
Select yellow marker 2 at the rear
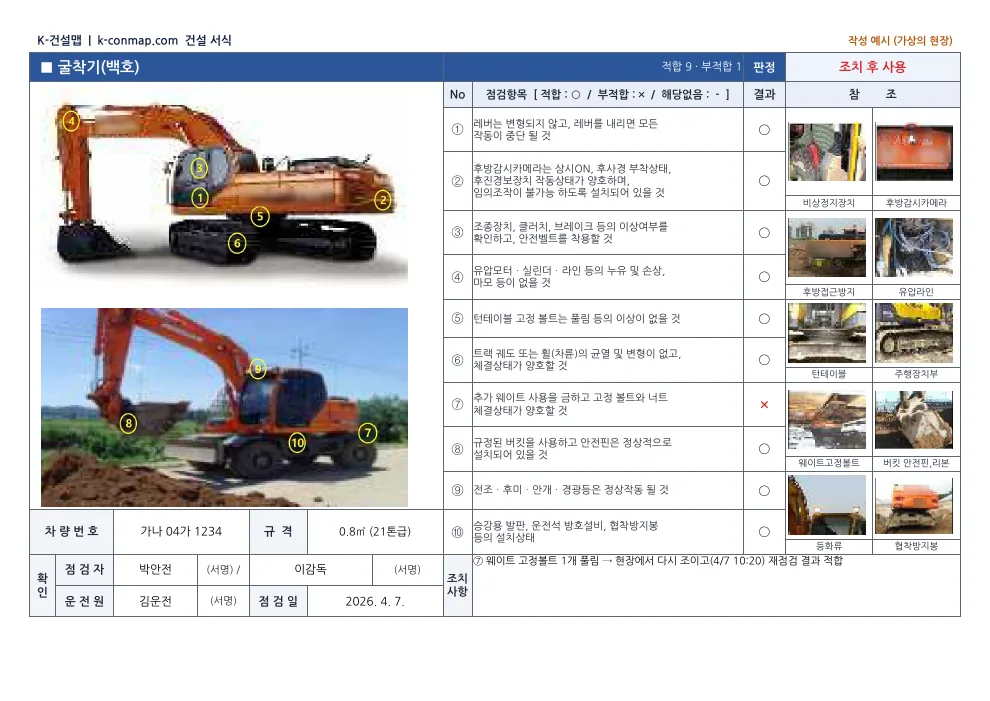pyautogui.click(x=382, y=200)
